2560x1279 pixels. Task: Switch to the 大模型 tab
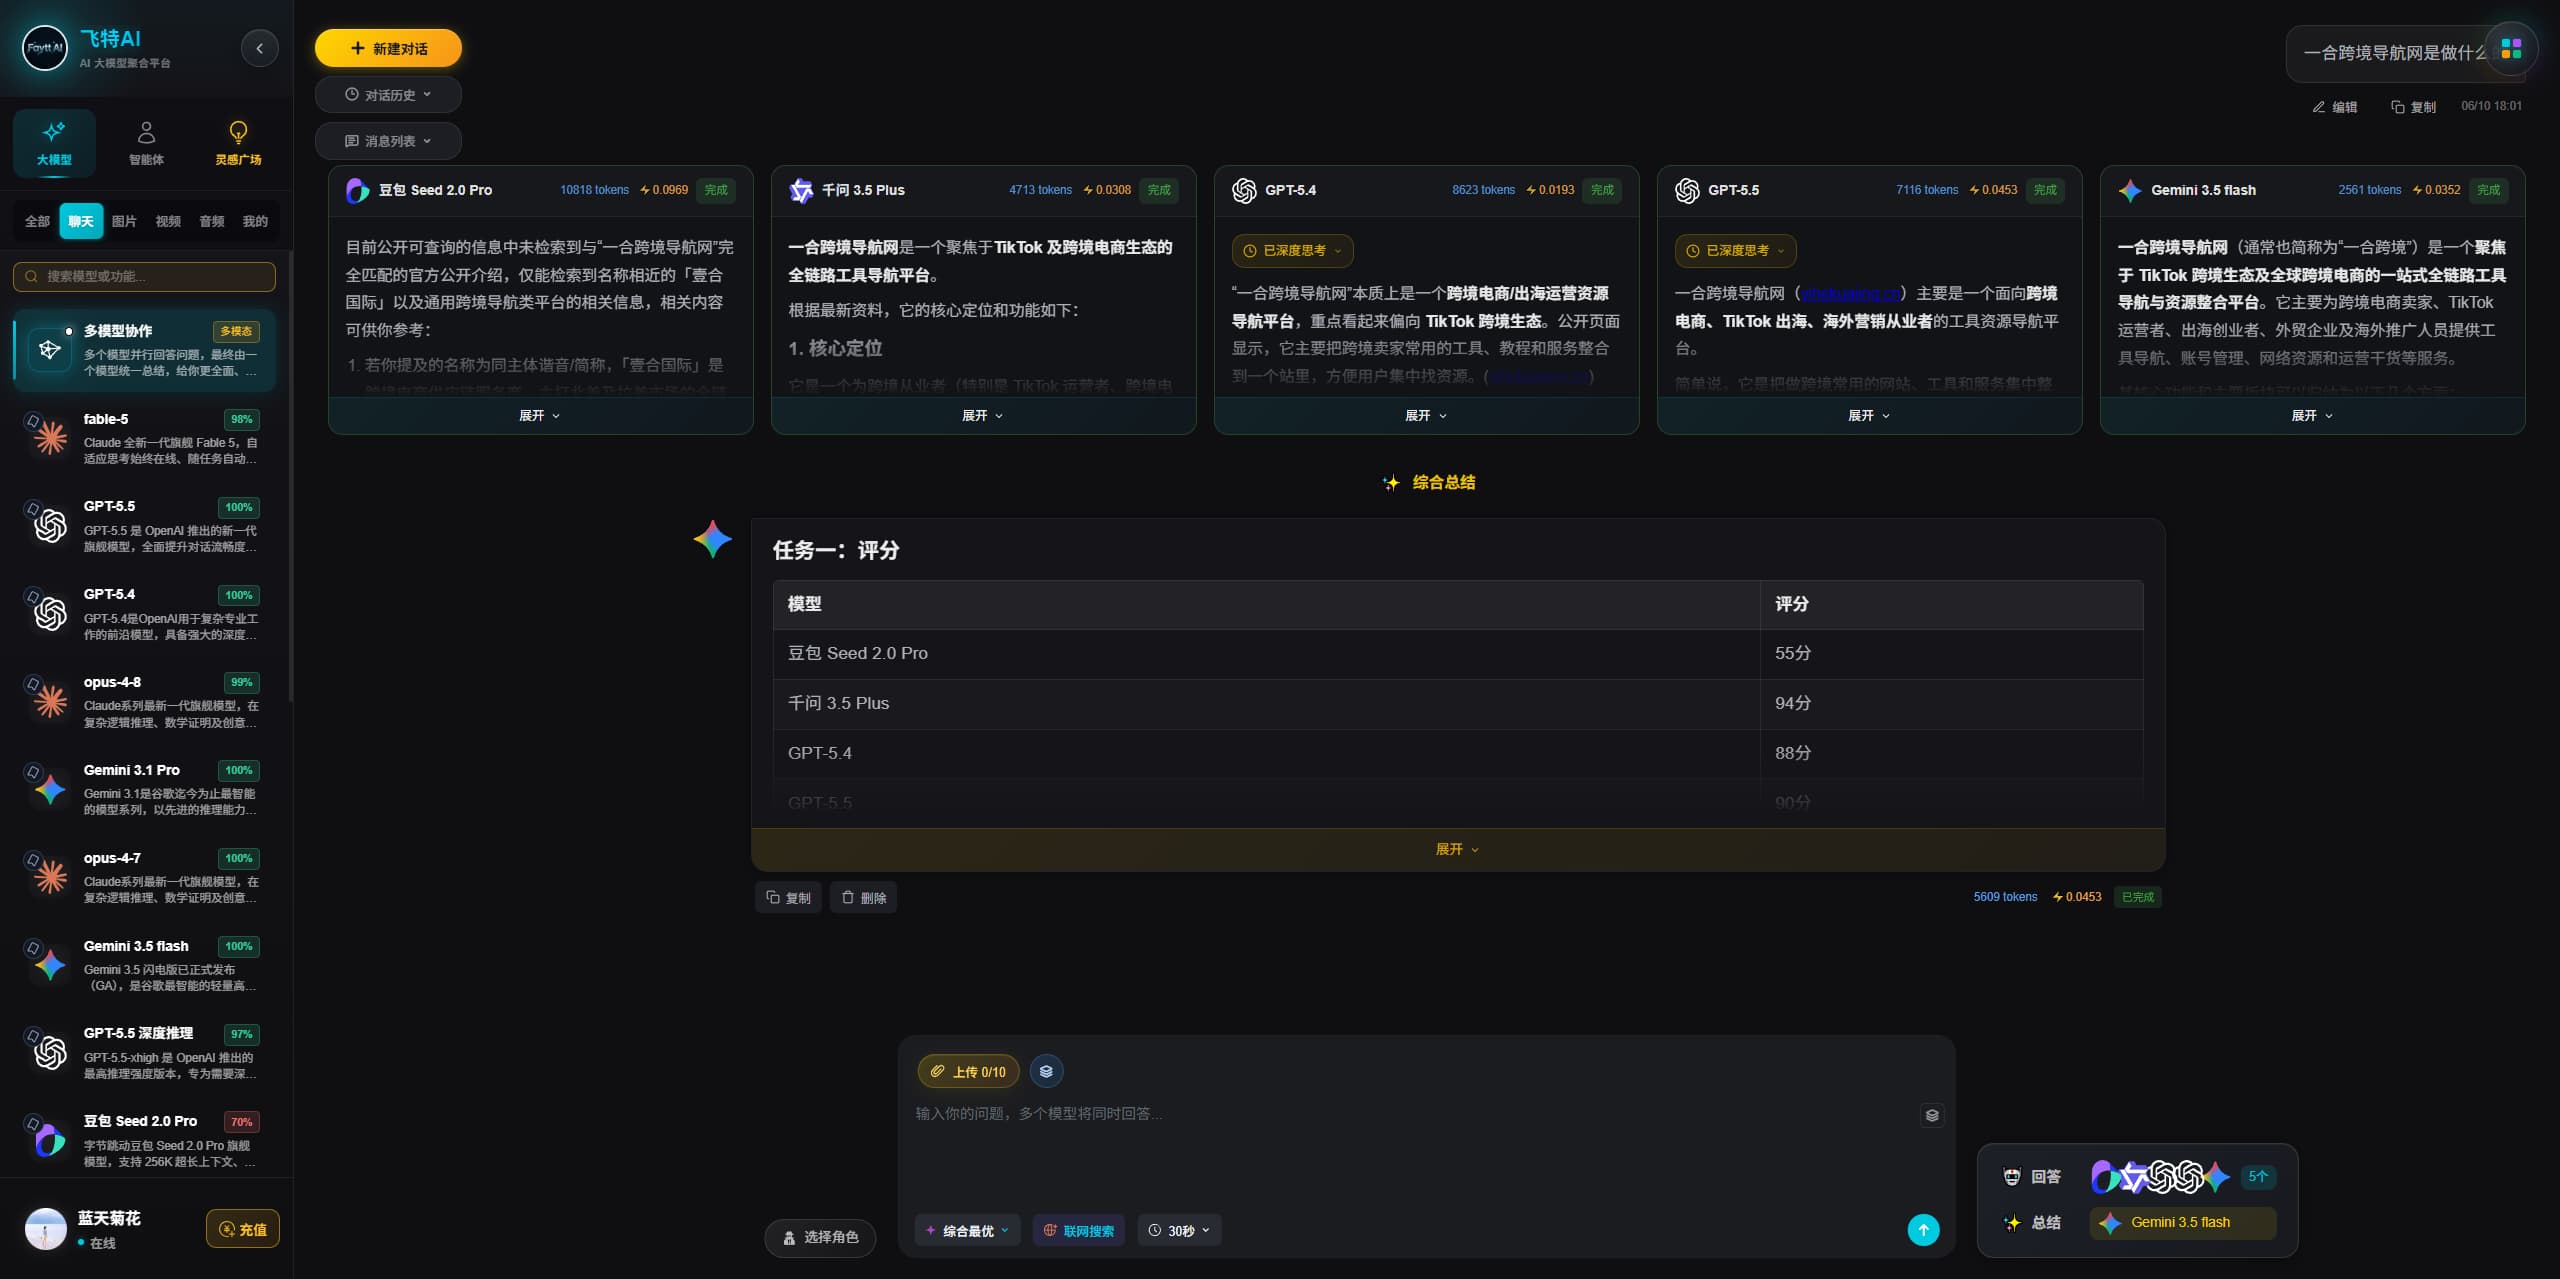click(54, 143)
